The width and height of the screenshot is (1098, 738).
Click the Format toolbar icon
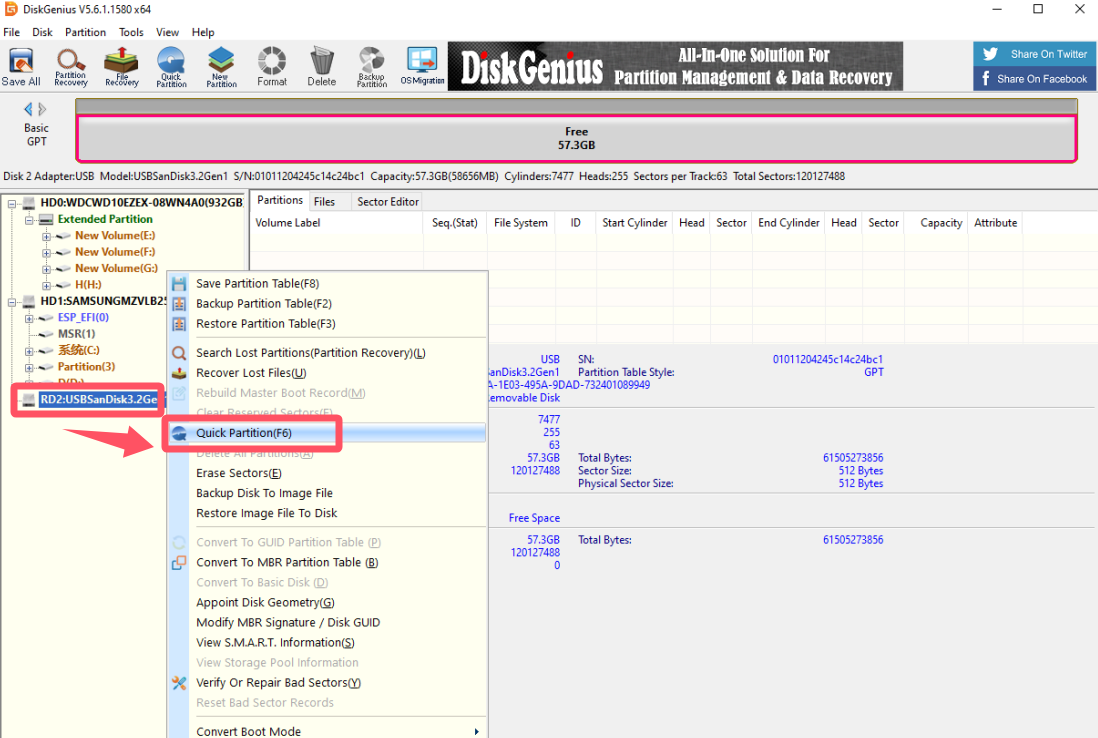272,67
